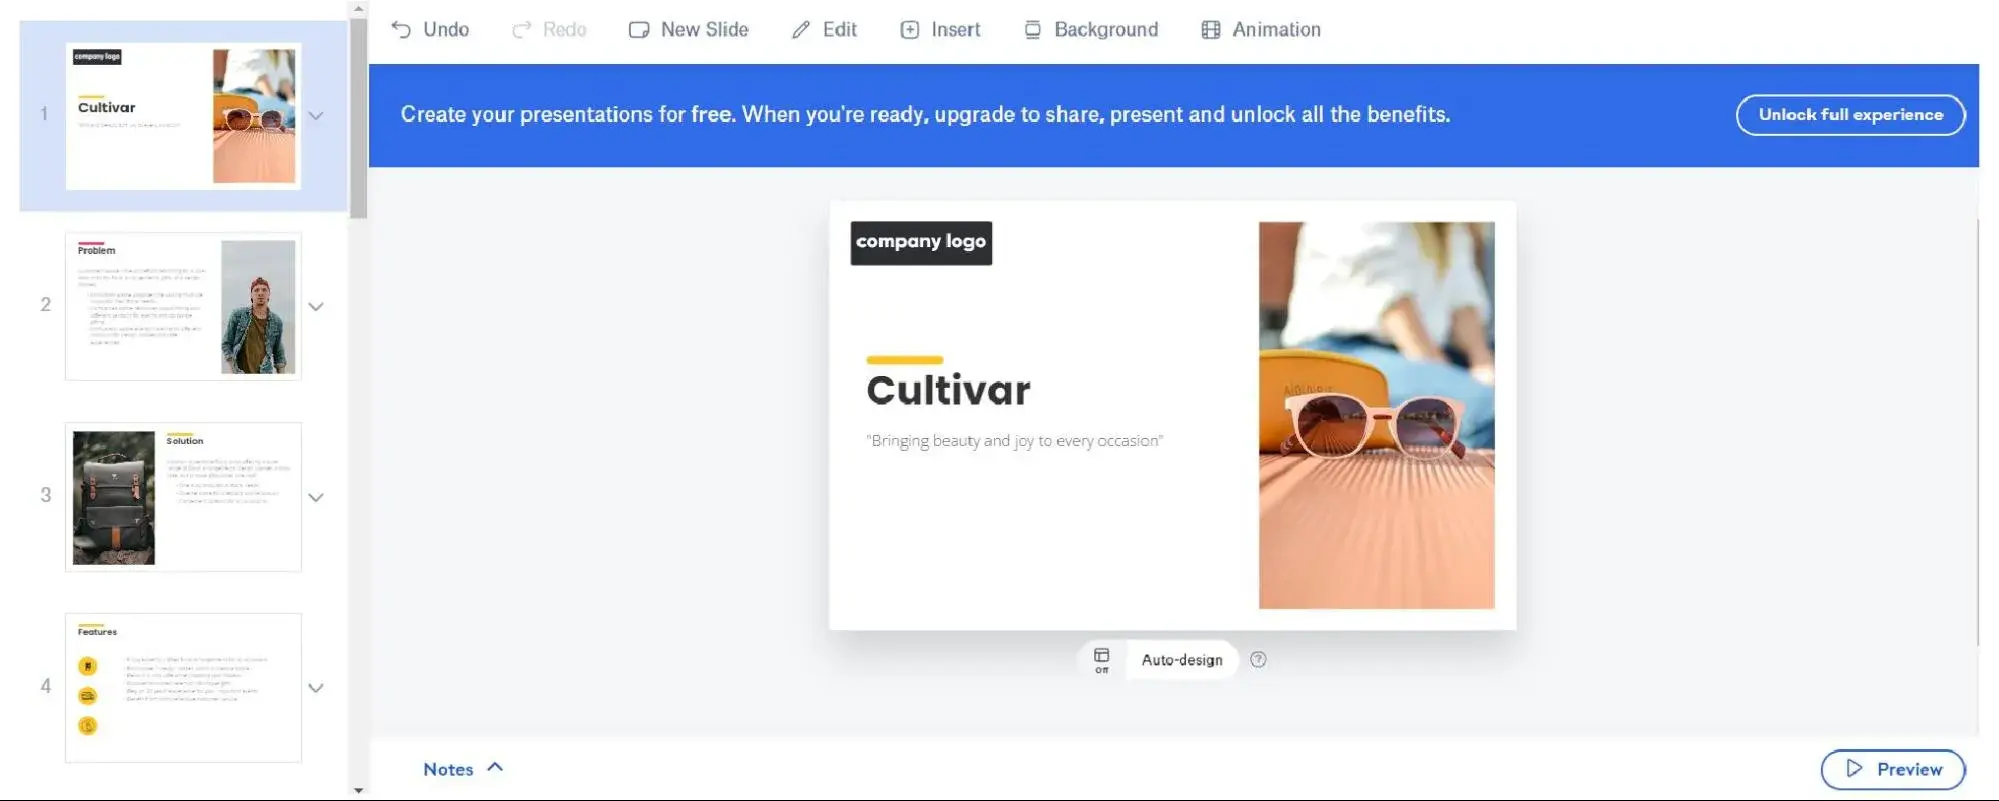The width and height of the screenshot is (1999, 801).
Task: Toggle the Auto-design off switch
Action: [x=1101, y=660]
